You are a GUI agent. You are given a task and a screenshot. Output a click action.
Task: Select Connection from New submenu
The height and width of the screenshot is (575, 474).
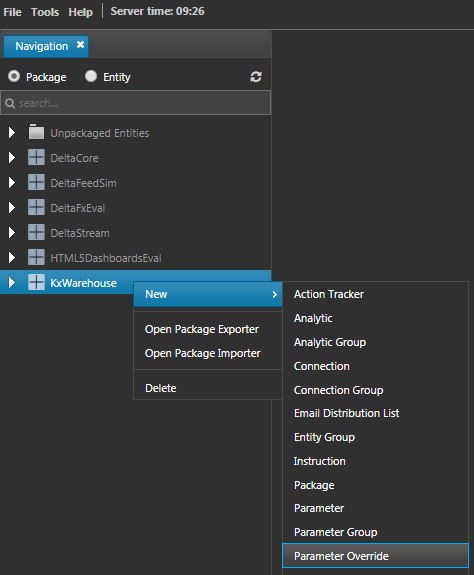(375, 366)
